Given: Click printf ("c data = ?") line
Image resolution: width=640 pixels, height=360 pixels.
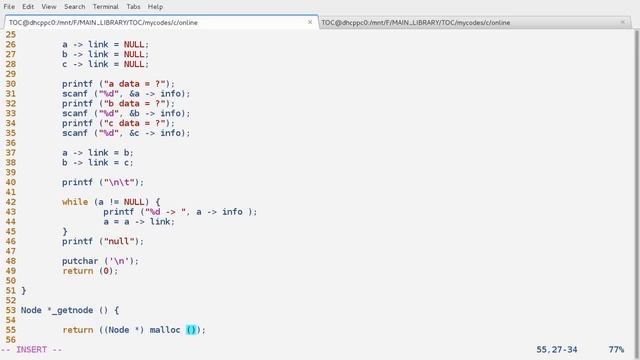Looking at the screenshot, I should 118,123.
